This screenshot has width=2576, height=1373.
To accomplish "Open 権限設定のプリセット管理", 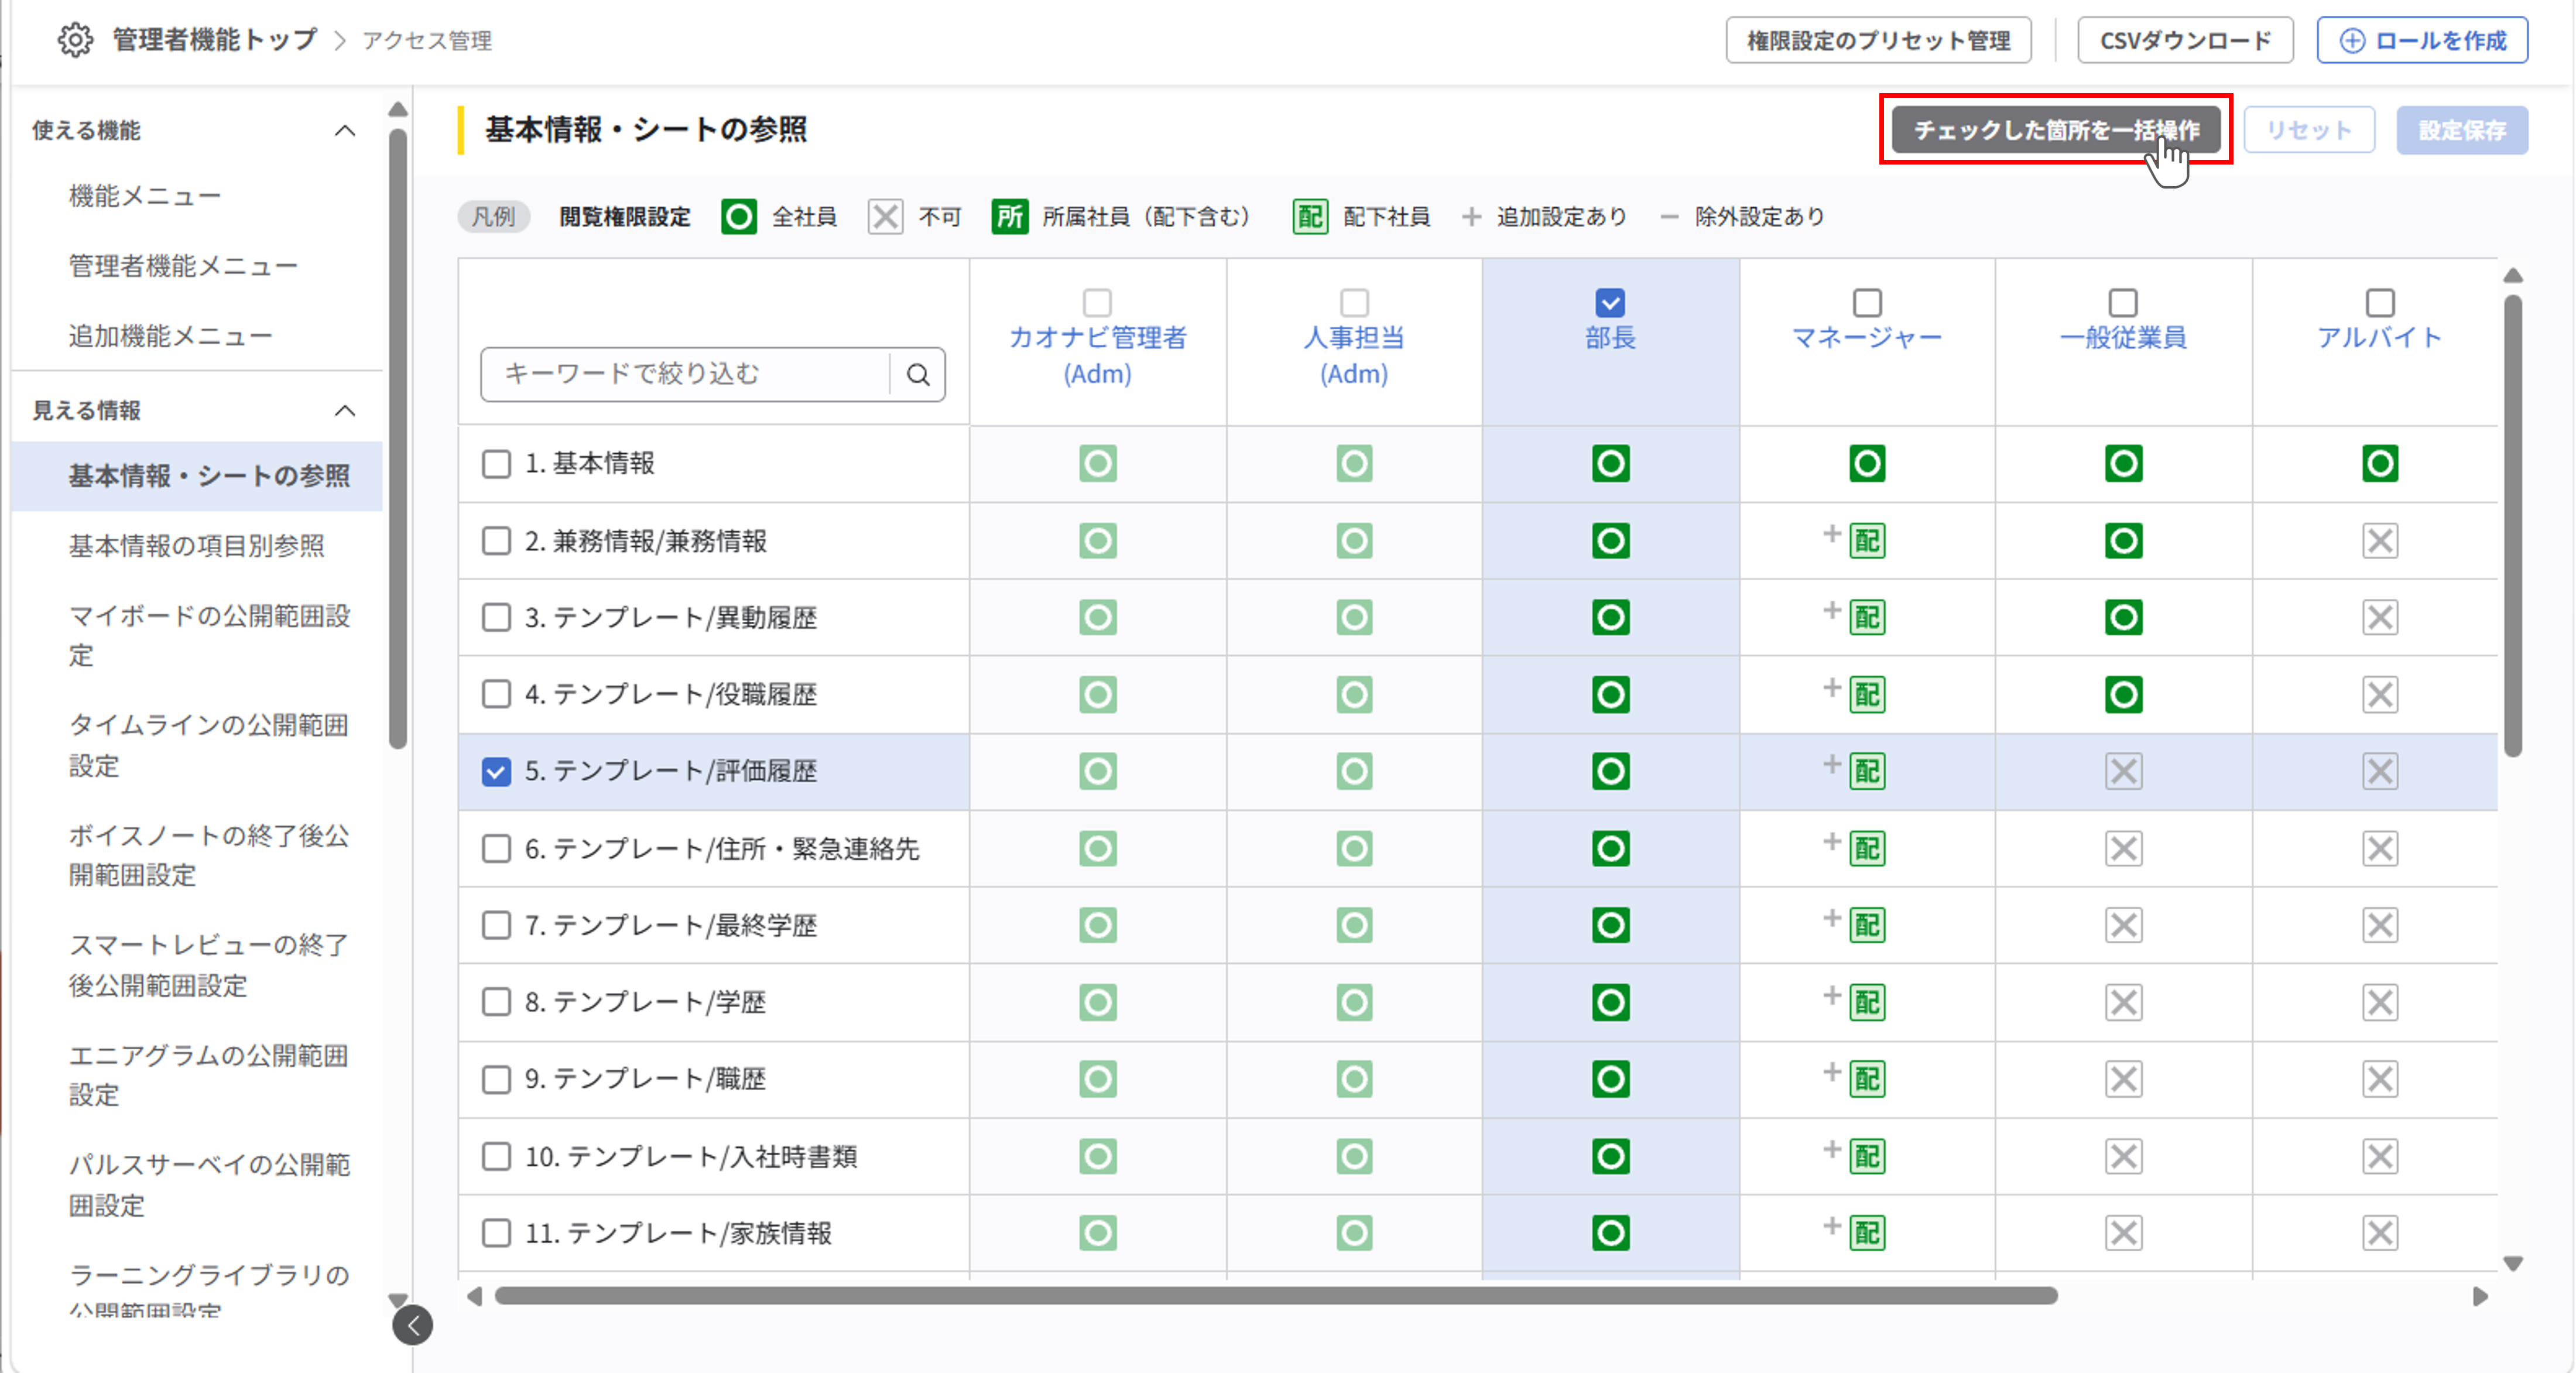I will [x=1878, y=40].
